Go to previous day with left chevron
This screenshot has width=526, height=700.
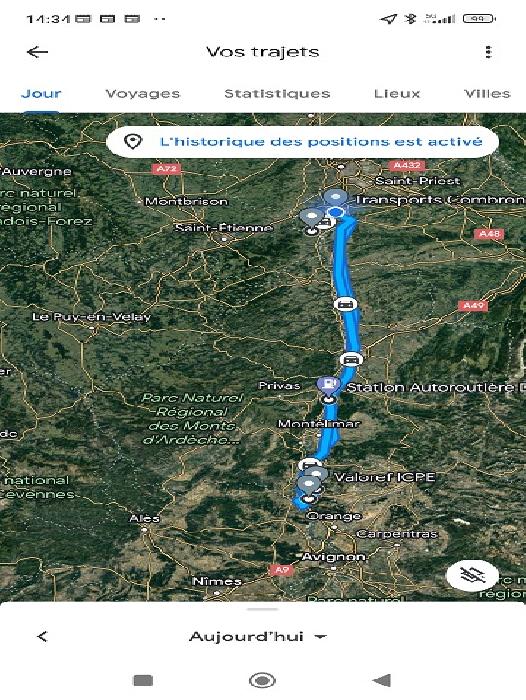coord(42,636)
